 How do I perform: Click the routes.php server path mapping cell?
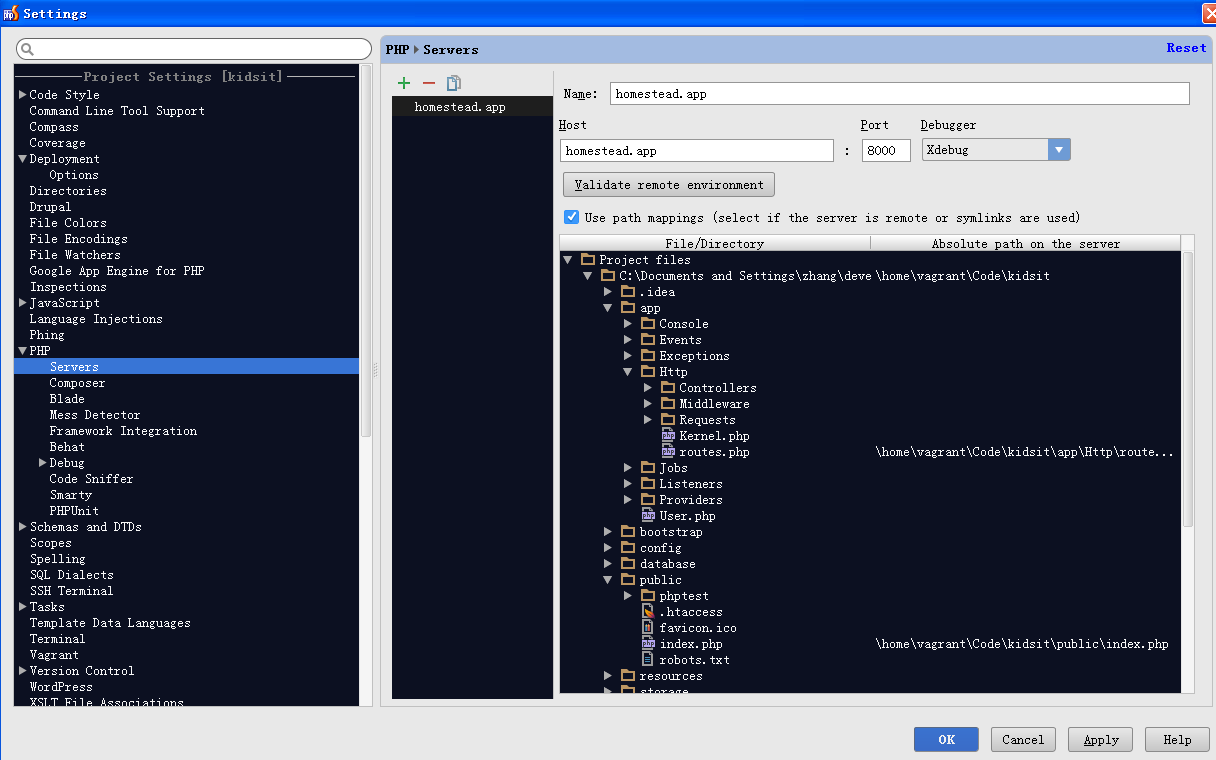pos(1026,452)
